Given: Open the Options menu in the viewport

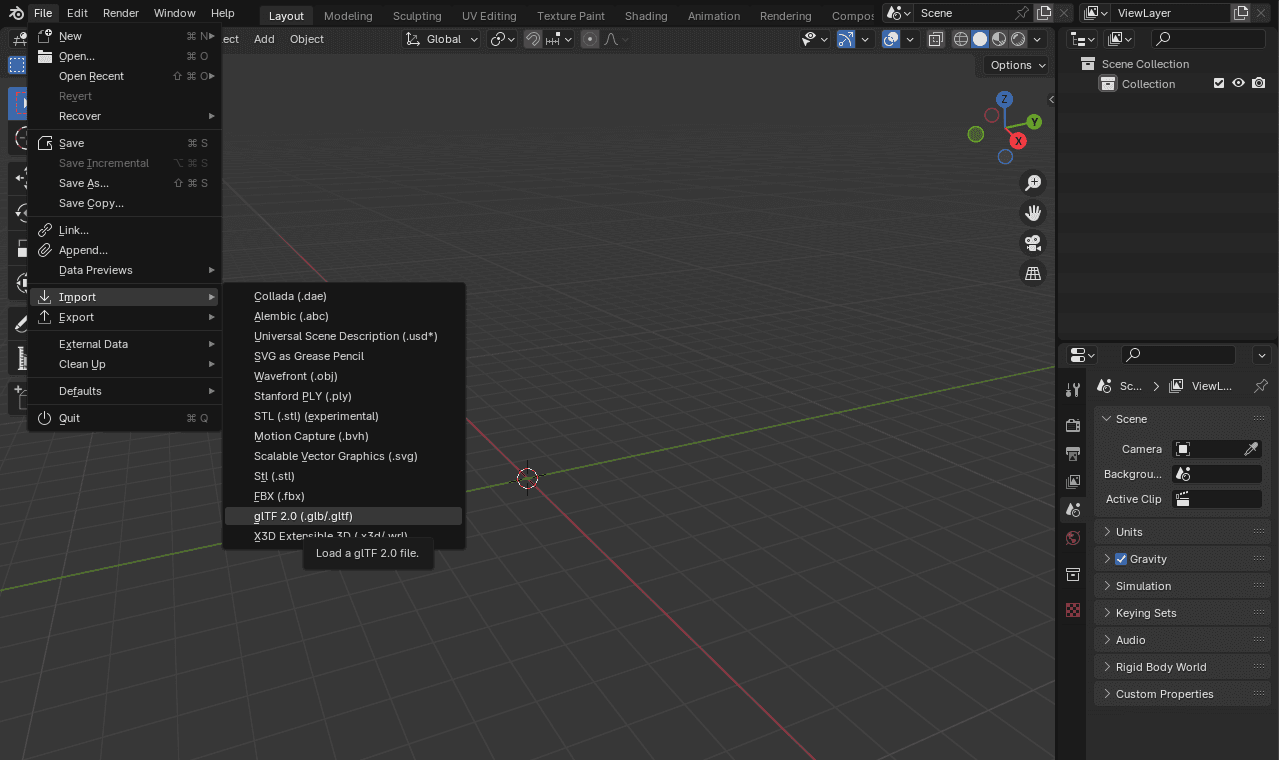Looking at the screenshot, I should 1014,64.
